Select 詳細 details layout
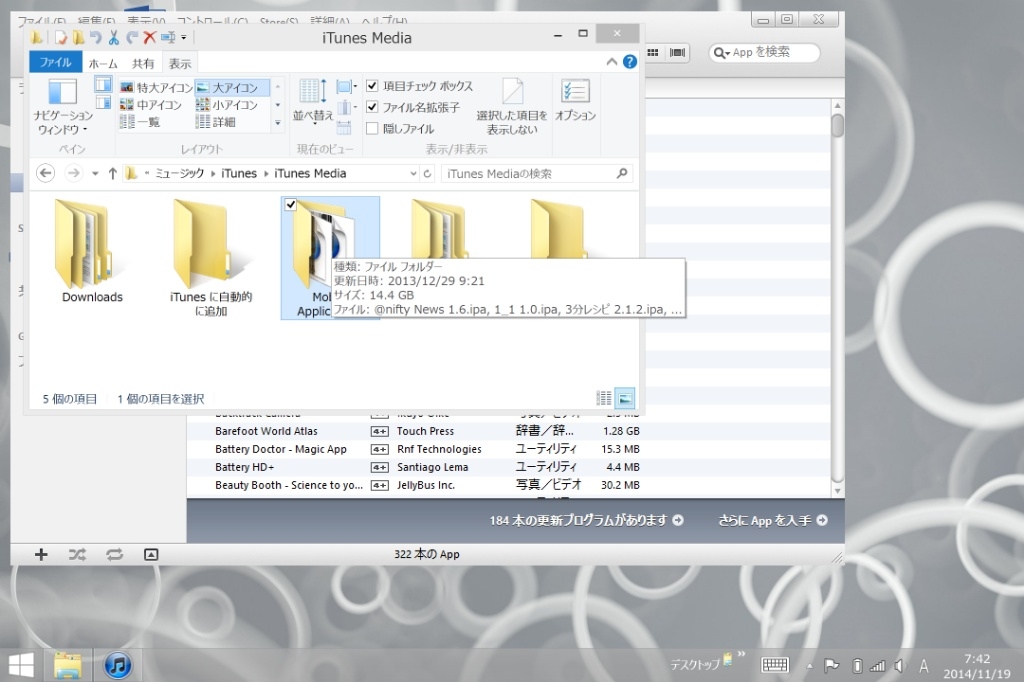Viewport: 1024px width, 682px height. click(217, 122)
